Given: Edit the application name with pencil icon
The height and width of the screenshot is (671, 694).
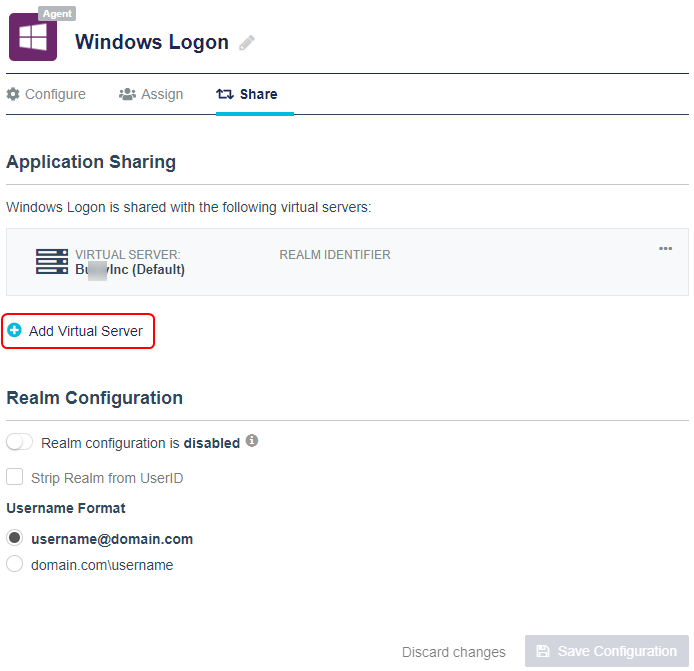Looking at the screenshot, I should coord(247,43).
